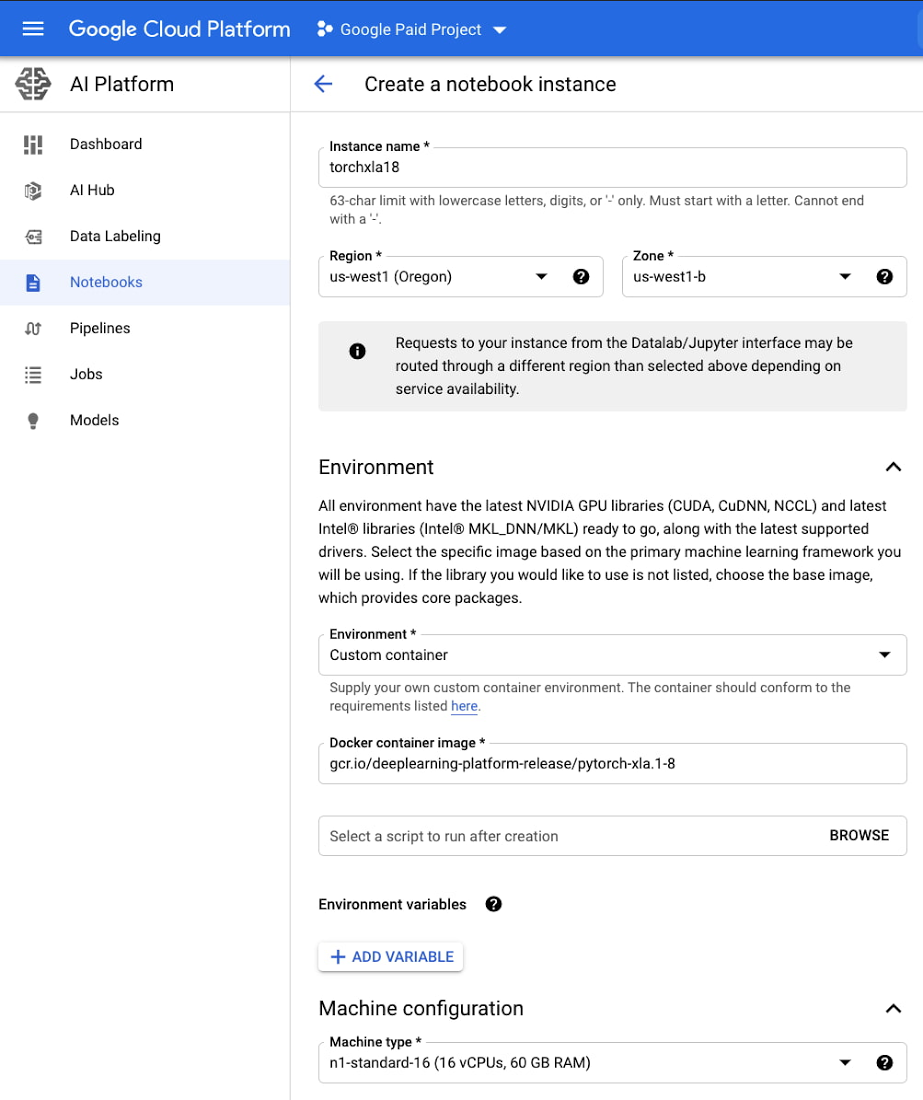Click the Instance name field with torchxla18

click(612, 167)
